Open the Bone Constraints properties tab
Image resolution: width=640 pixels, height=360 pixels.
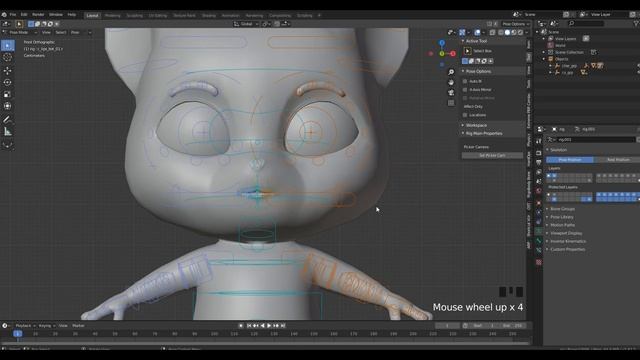[539, 251]
